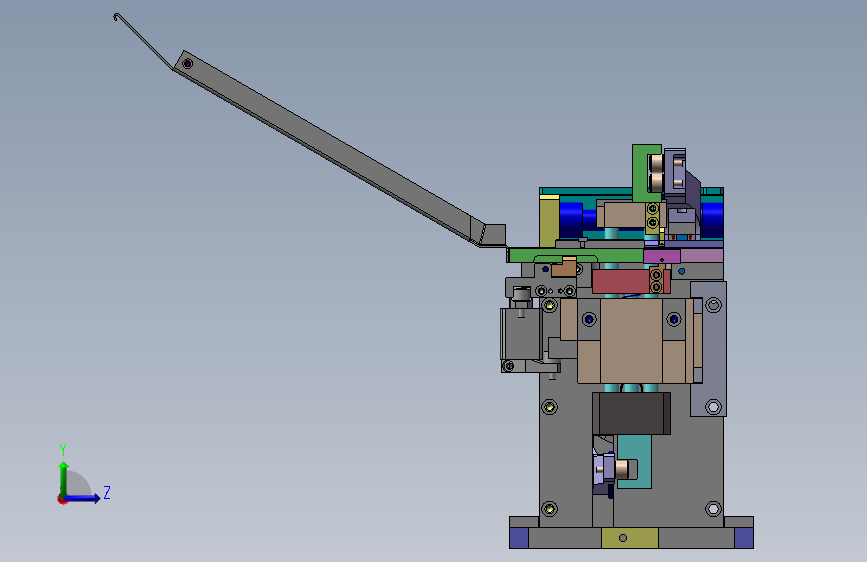Select the magenta block beside the green plate
The image size is (867, 562).
click(662, 256)
